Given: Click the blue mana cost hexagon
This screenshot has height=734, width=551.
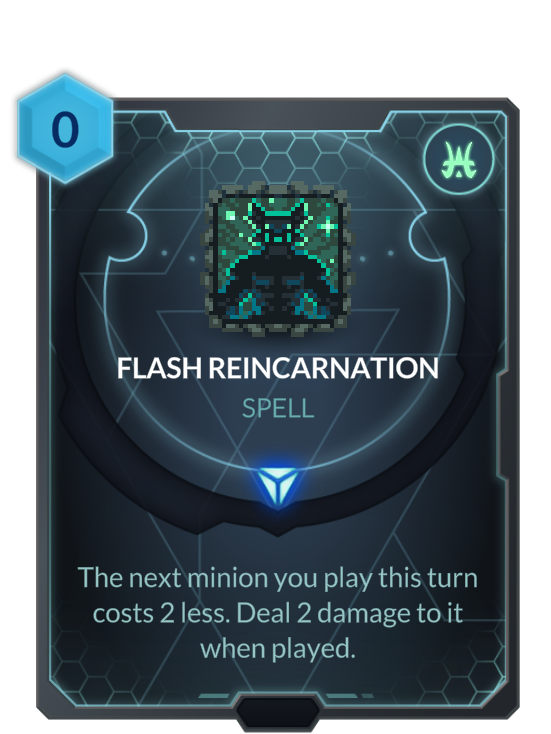Looking at the screenshot, I should 65,128.
